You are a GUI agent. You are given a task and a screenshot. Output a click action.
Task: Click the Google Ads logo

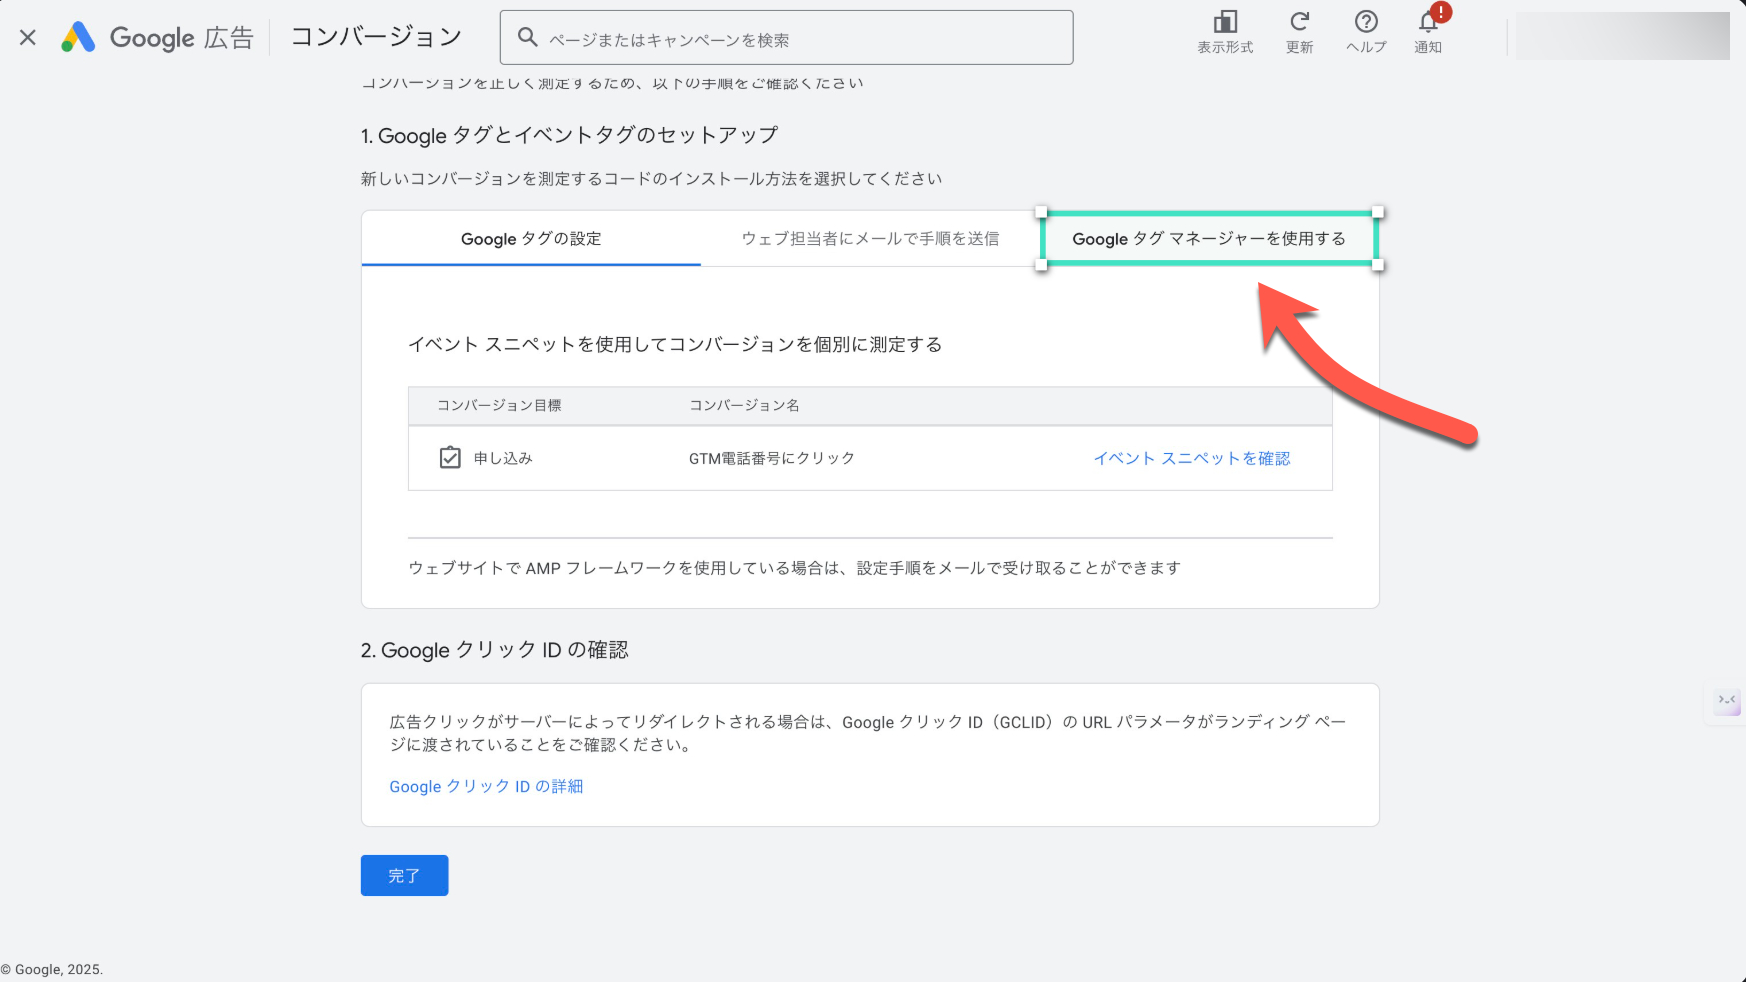pyautogui.click(x=78, y=38)
